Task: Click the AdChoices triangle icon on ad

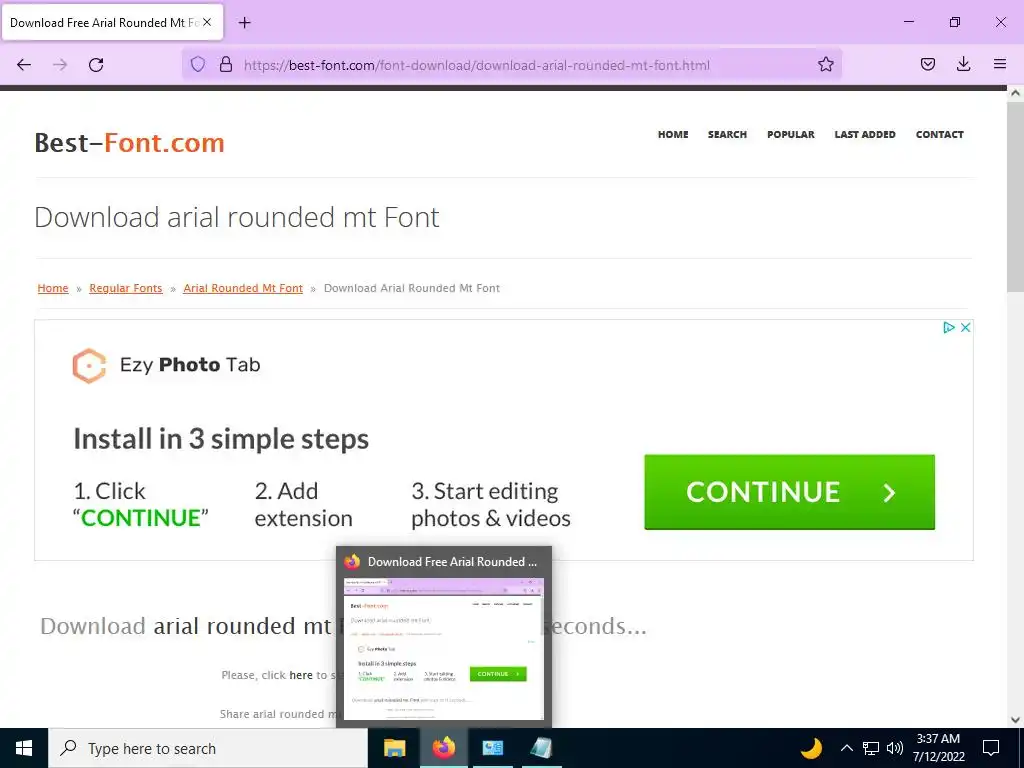Action: point(949,327)
